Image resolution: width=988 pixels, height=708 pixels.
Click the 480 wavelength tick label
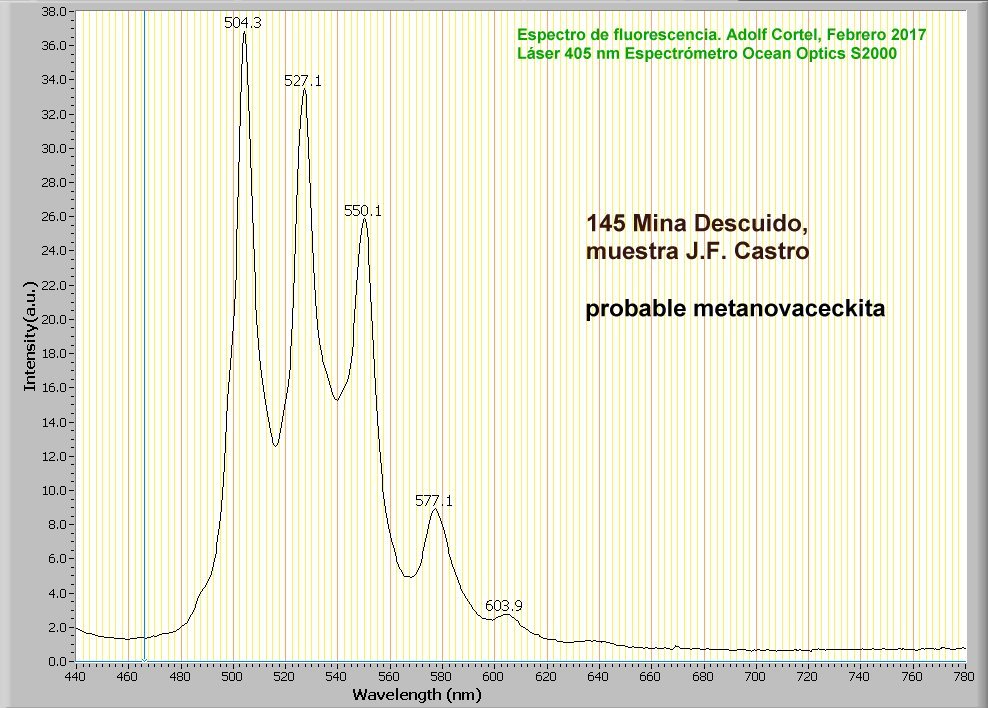pyautogui.click(x=180, y=677)
